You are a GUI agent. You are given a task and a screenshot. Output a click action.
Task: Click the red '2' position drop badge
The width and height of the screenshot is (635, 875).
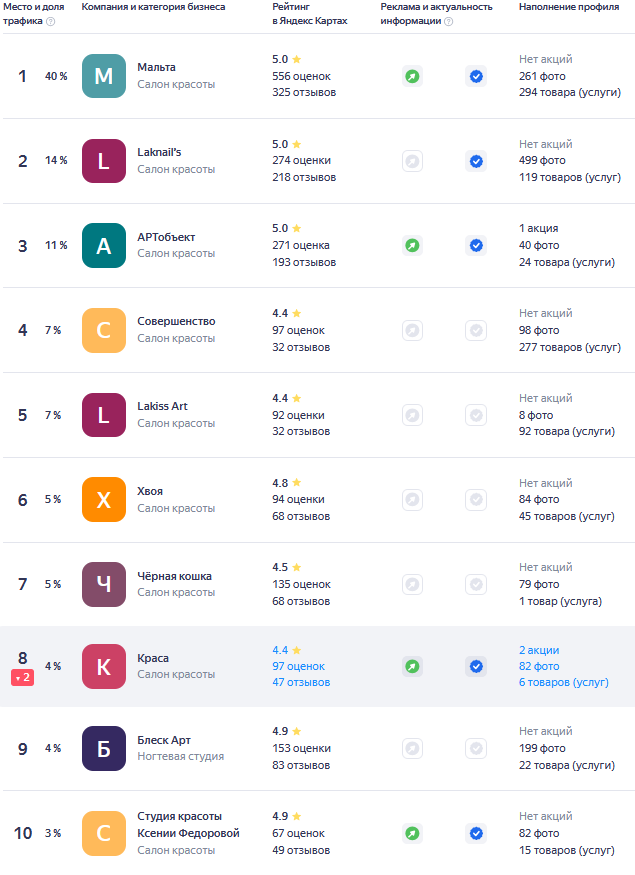22,677
